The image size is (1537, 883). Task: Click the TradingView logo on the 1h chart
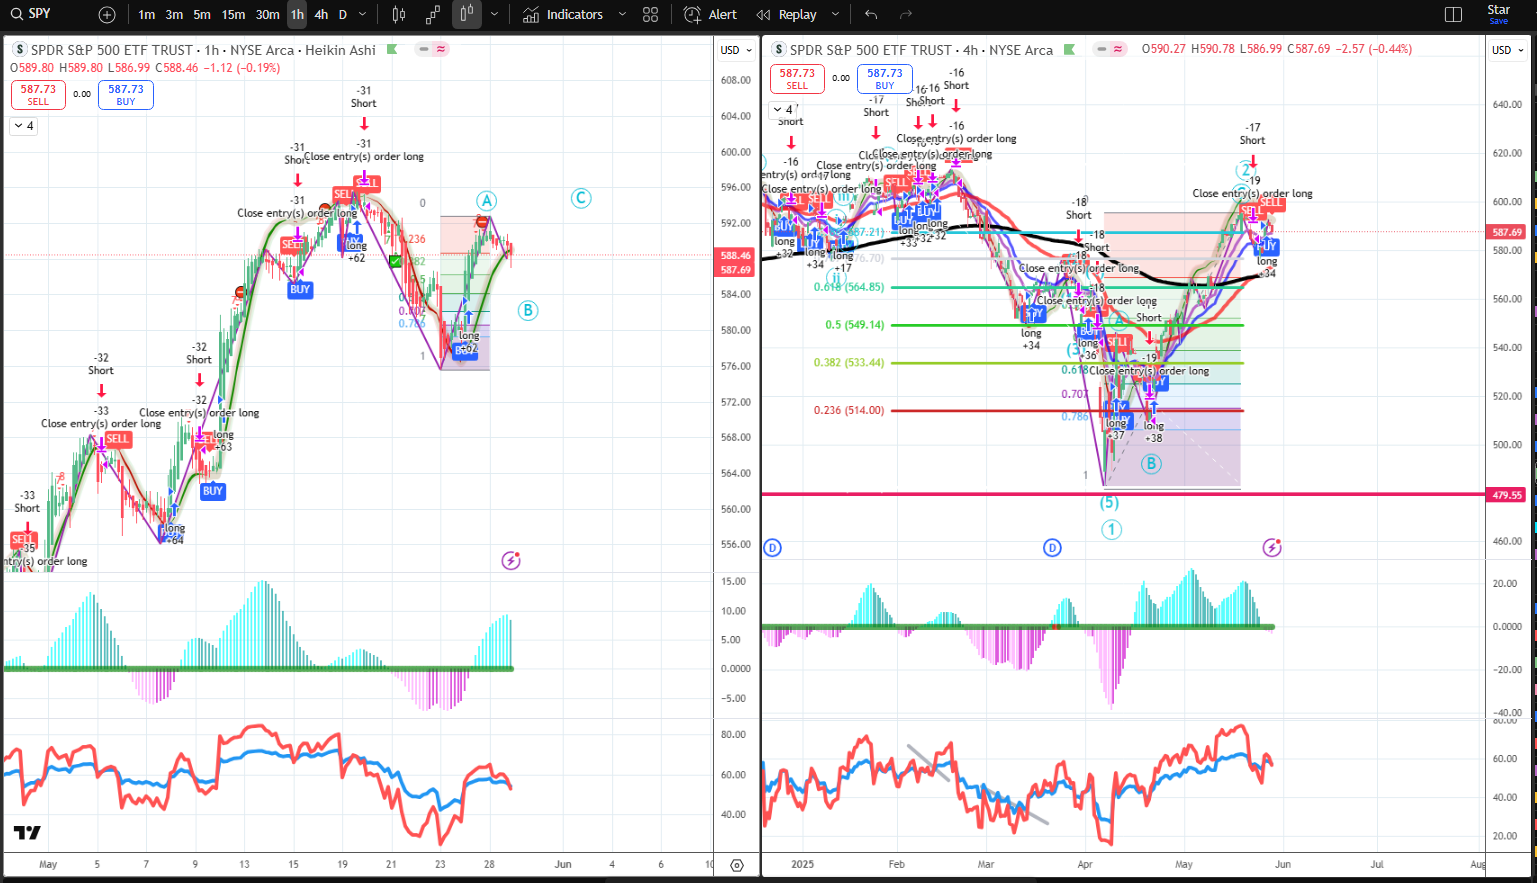pyautogui.click(x=27, y=832)
